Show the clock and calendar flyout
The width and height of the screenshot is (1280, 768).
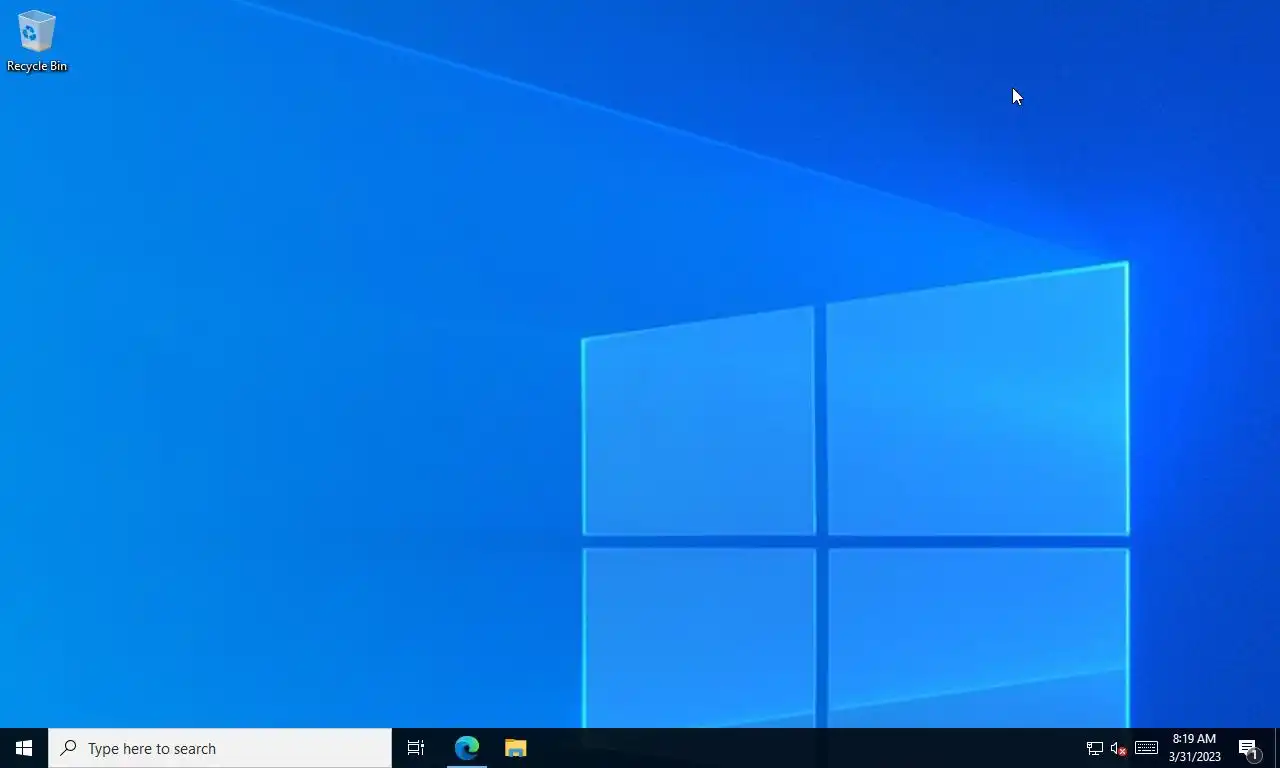coord(1194,748)
